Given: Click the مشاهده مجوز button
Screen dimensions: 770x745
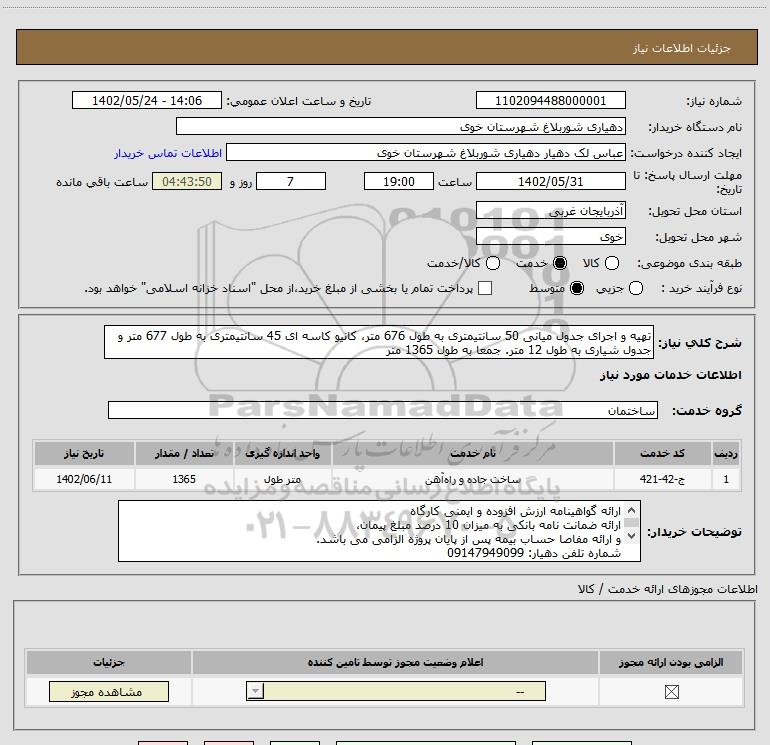Looking at the screenshot, I should 109,691.
